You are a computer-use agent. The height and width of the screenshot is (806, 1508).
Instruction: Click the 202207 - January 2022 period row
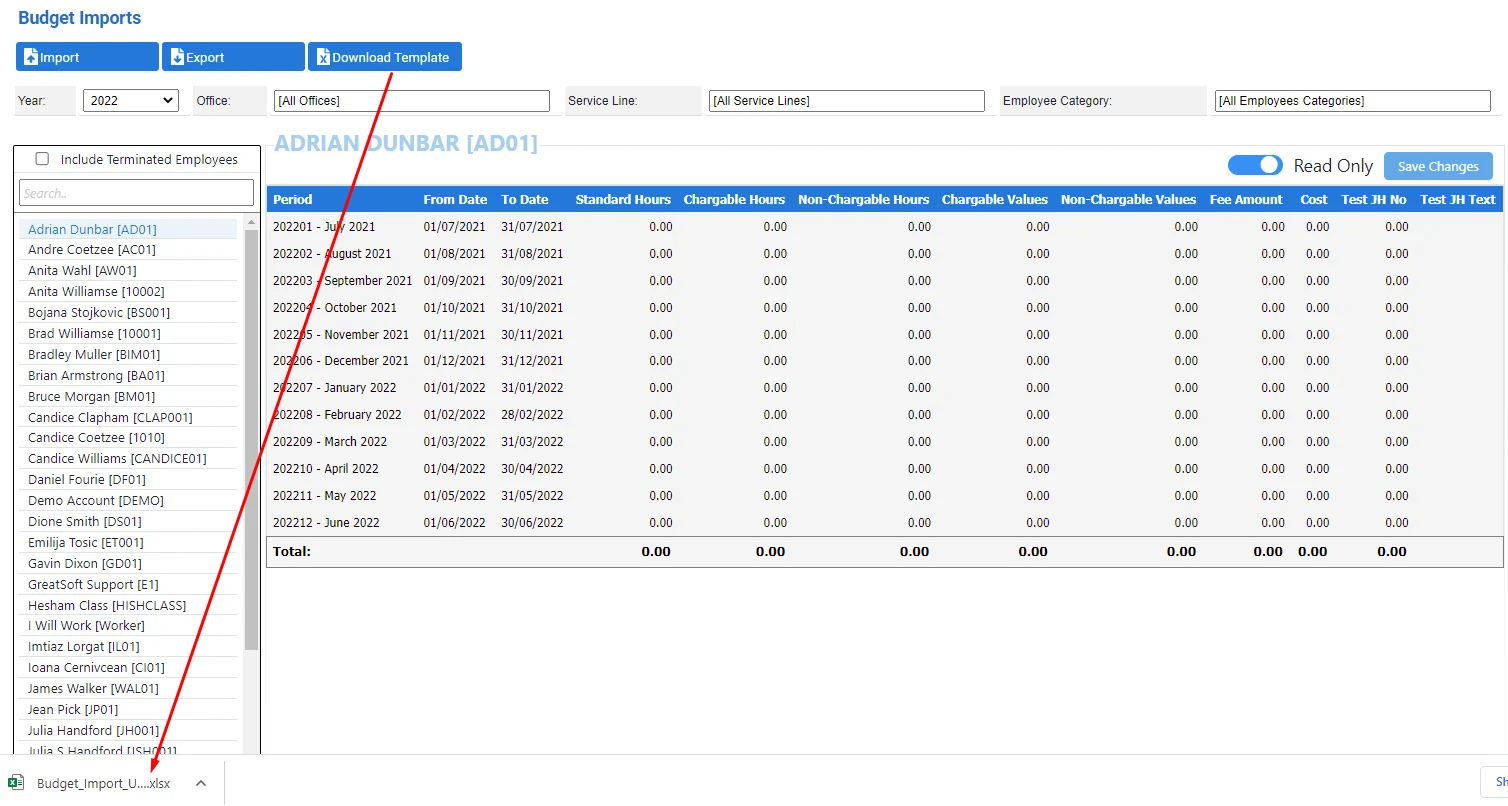(x=884, y=388)
